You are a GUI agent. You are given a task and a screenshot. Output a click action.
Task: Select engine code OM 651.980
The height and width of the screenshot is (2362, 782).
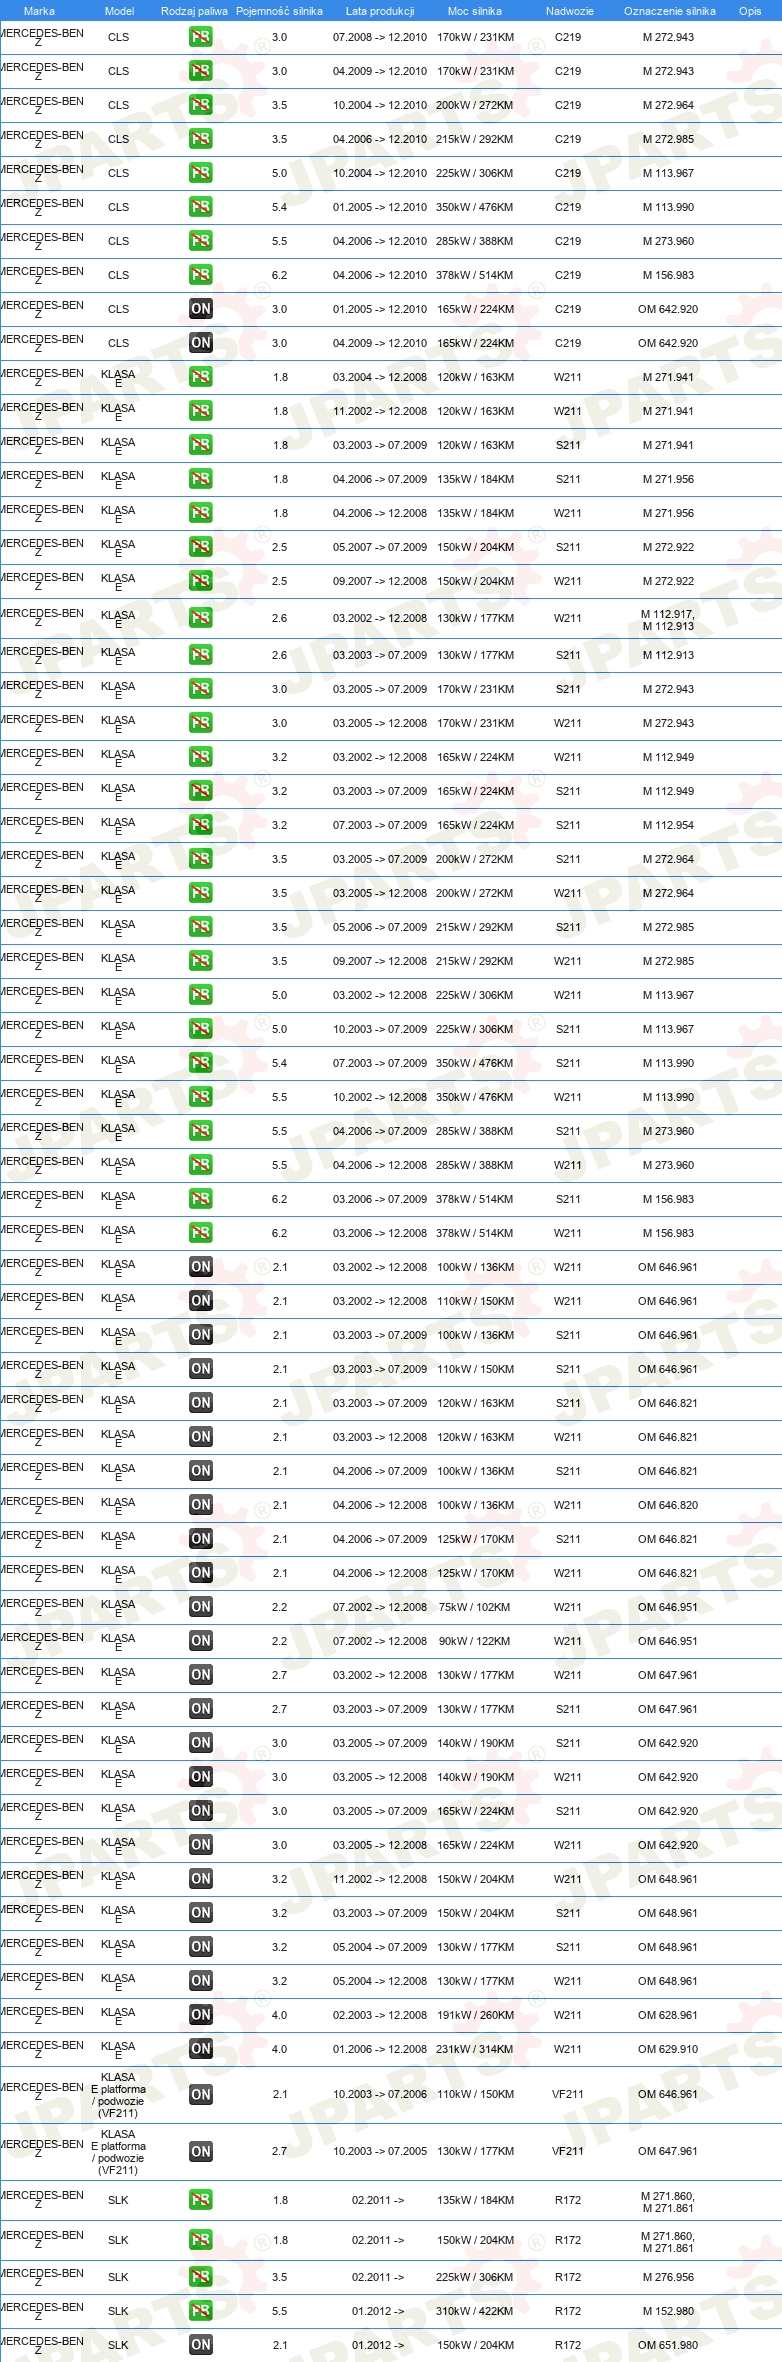(668, 2345)
